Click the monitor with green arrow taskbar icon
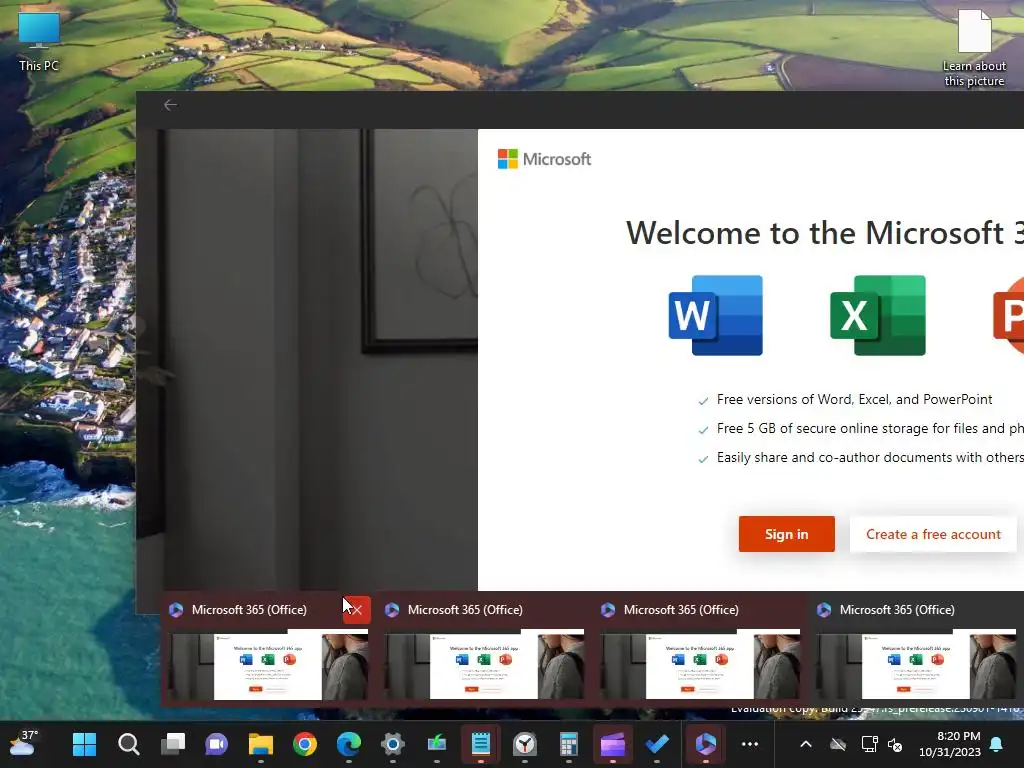The width and height of the screenshot is (1024, 768). pyautogui.click(x=437, y=744)
